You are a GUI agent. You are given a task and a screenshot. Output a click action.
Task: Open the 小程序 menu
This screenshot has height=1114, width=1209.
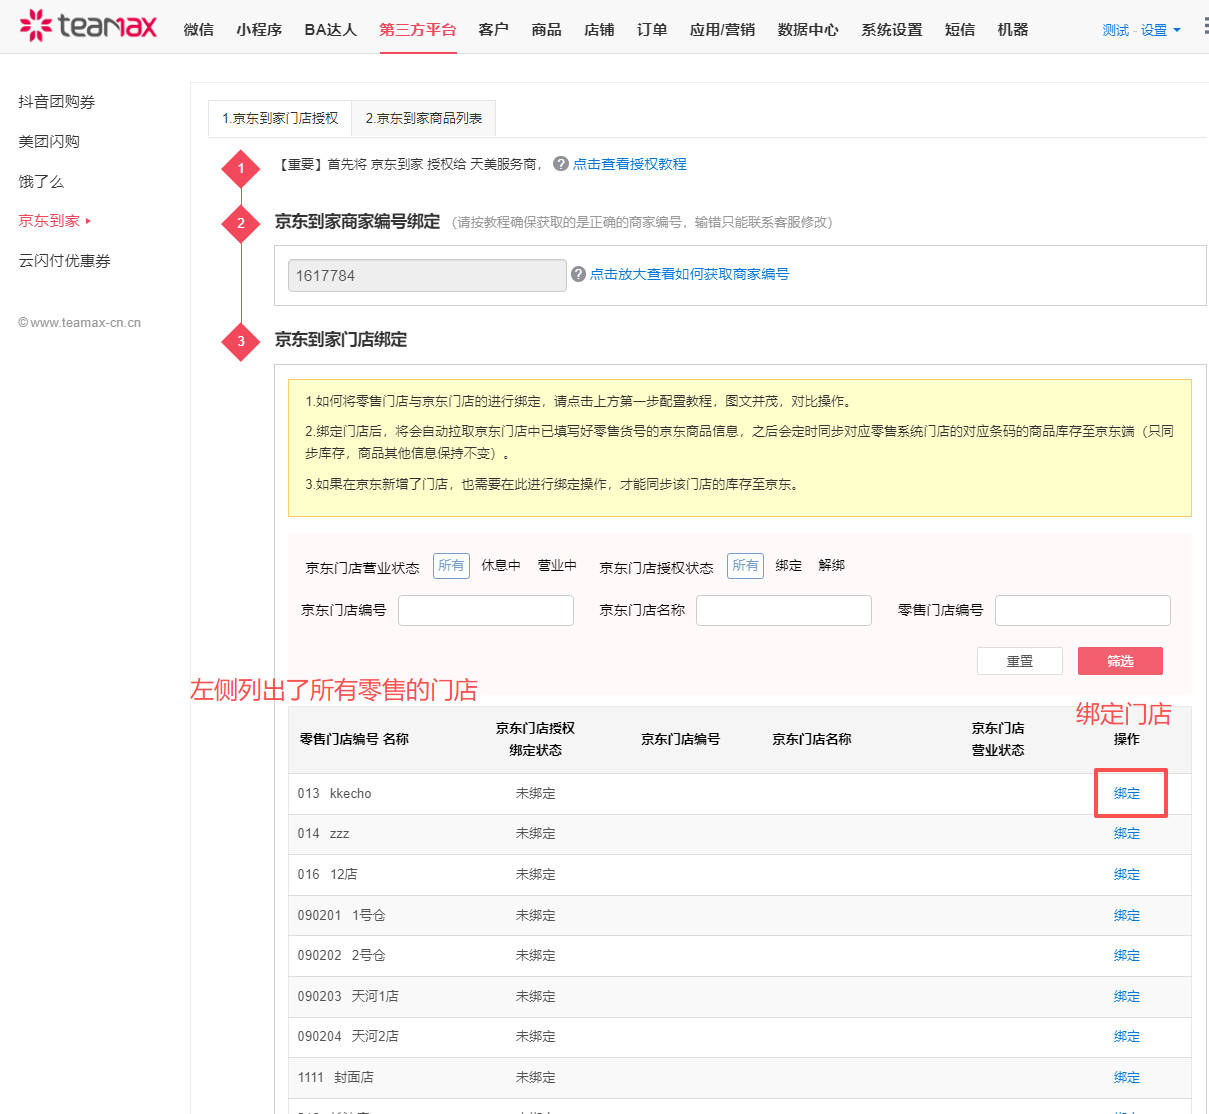(x=260, y=30)
